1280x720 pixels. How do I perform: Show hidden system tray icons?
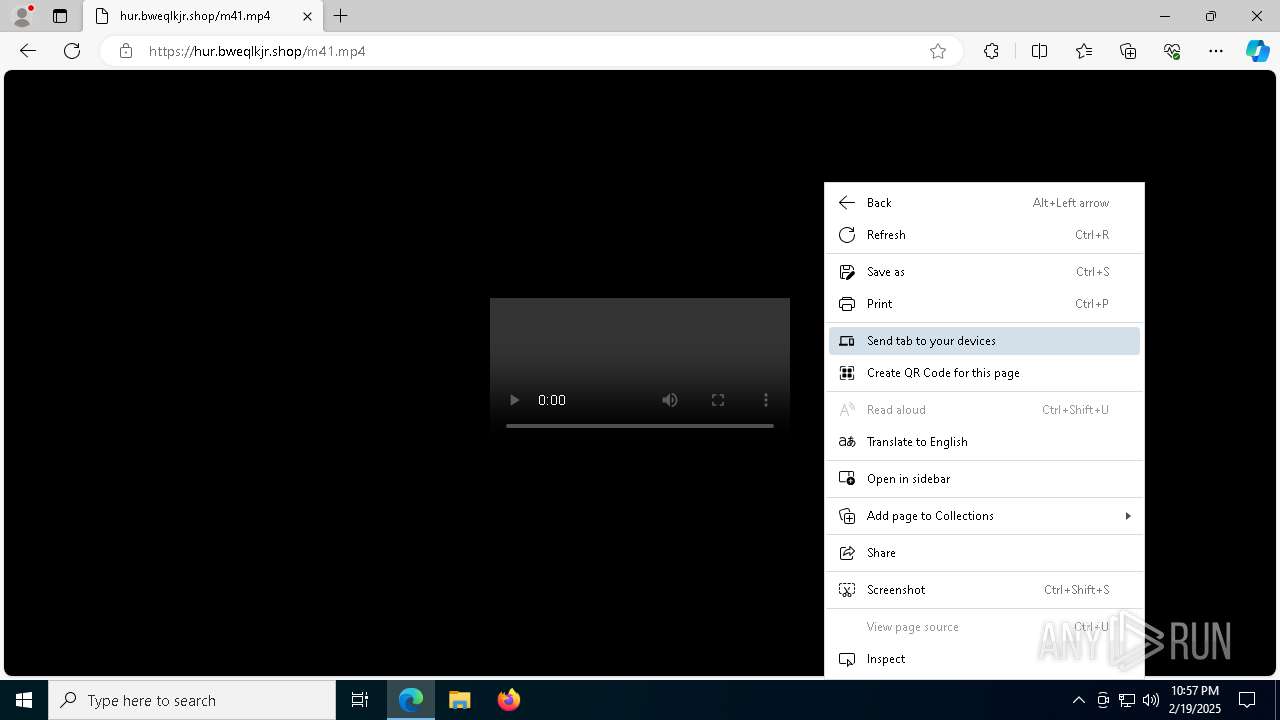tap(1078, 700)
